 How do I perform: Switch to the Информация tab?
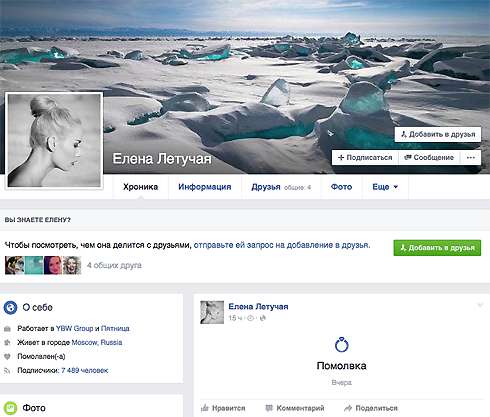click(x=205, y=187)
